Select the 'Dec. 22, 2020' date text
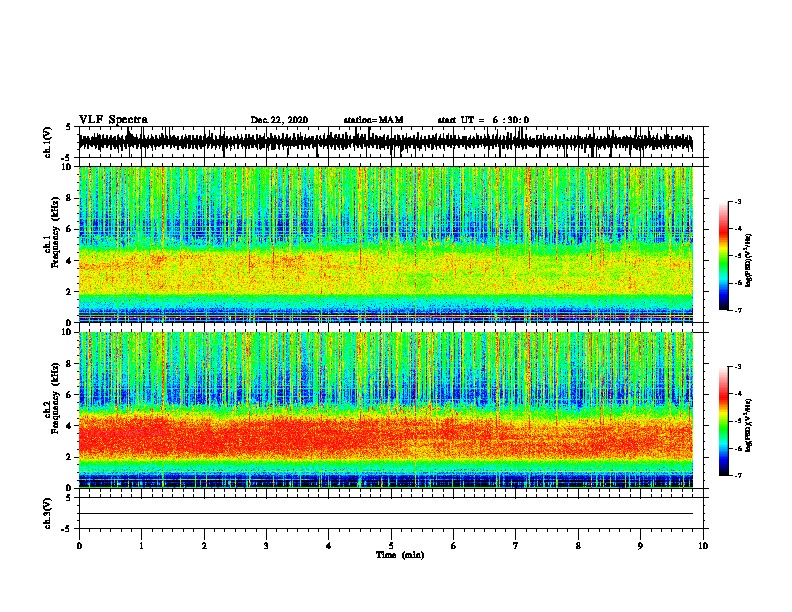The width and height of the screenshot is (792, 612). (x=279, y=120)
